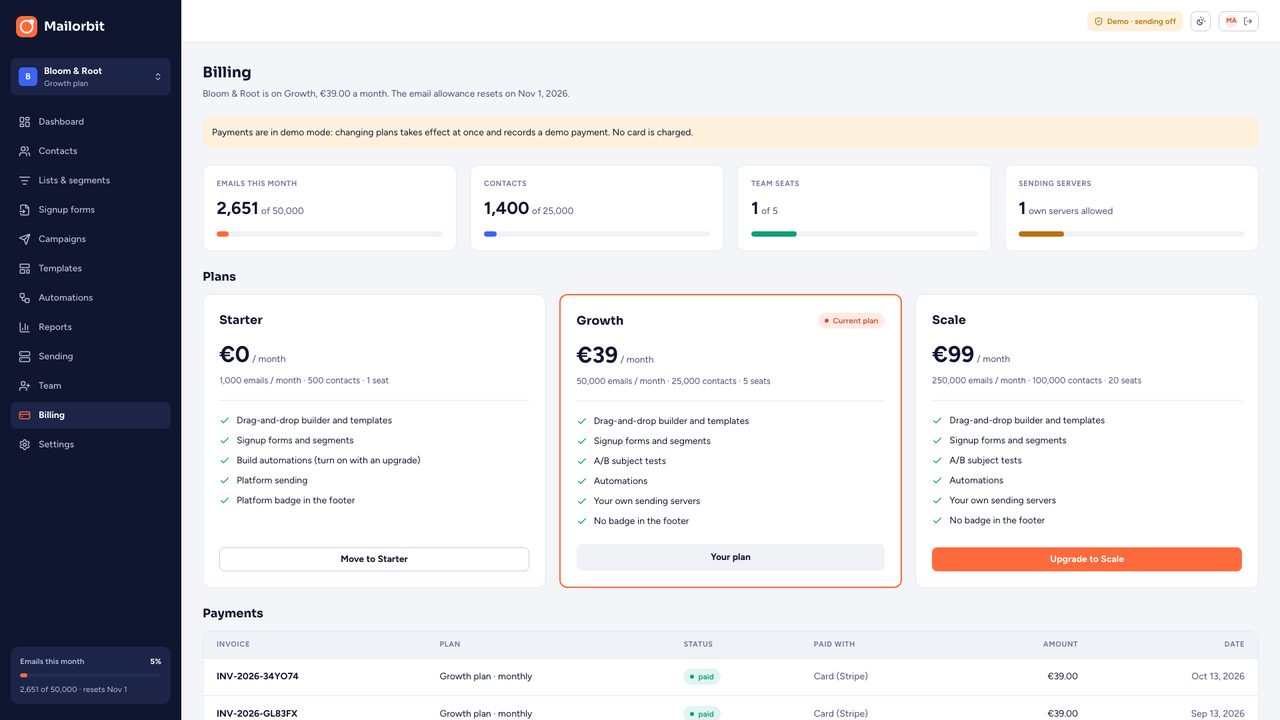Go to the Campaigns menu label

click(x=62, y=239)
